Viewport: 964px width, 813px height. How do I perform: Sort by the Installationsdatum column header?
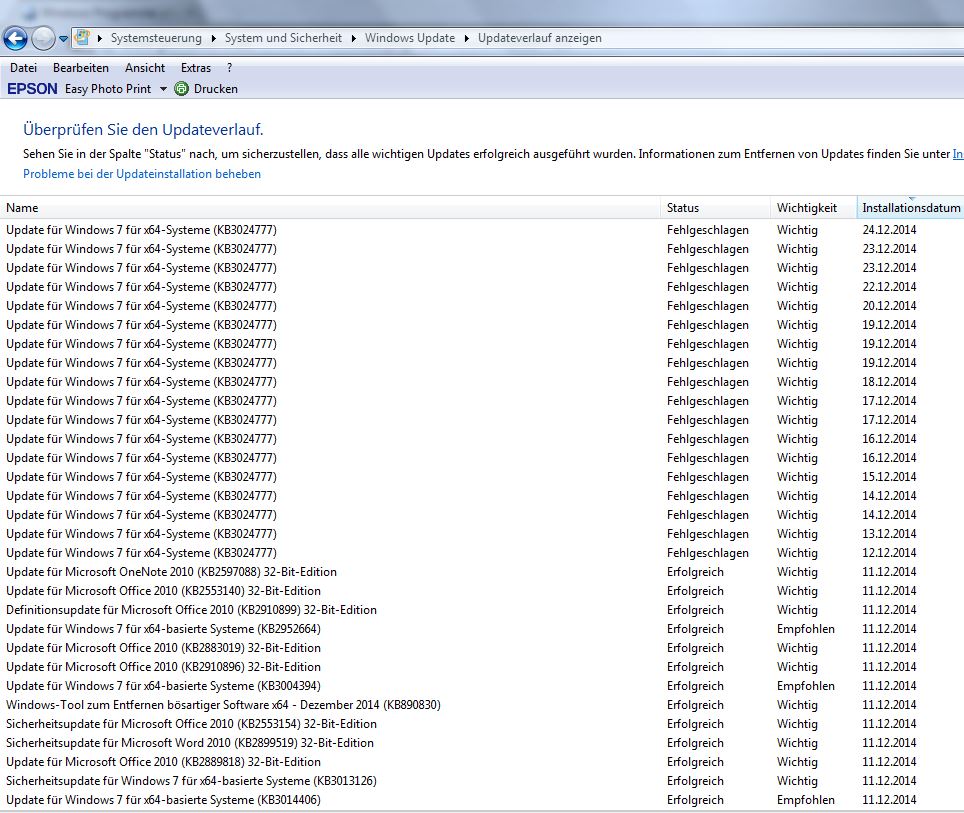click(911, 208)
